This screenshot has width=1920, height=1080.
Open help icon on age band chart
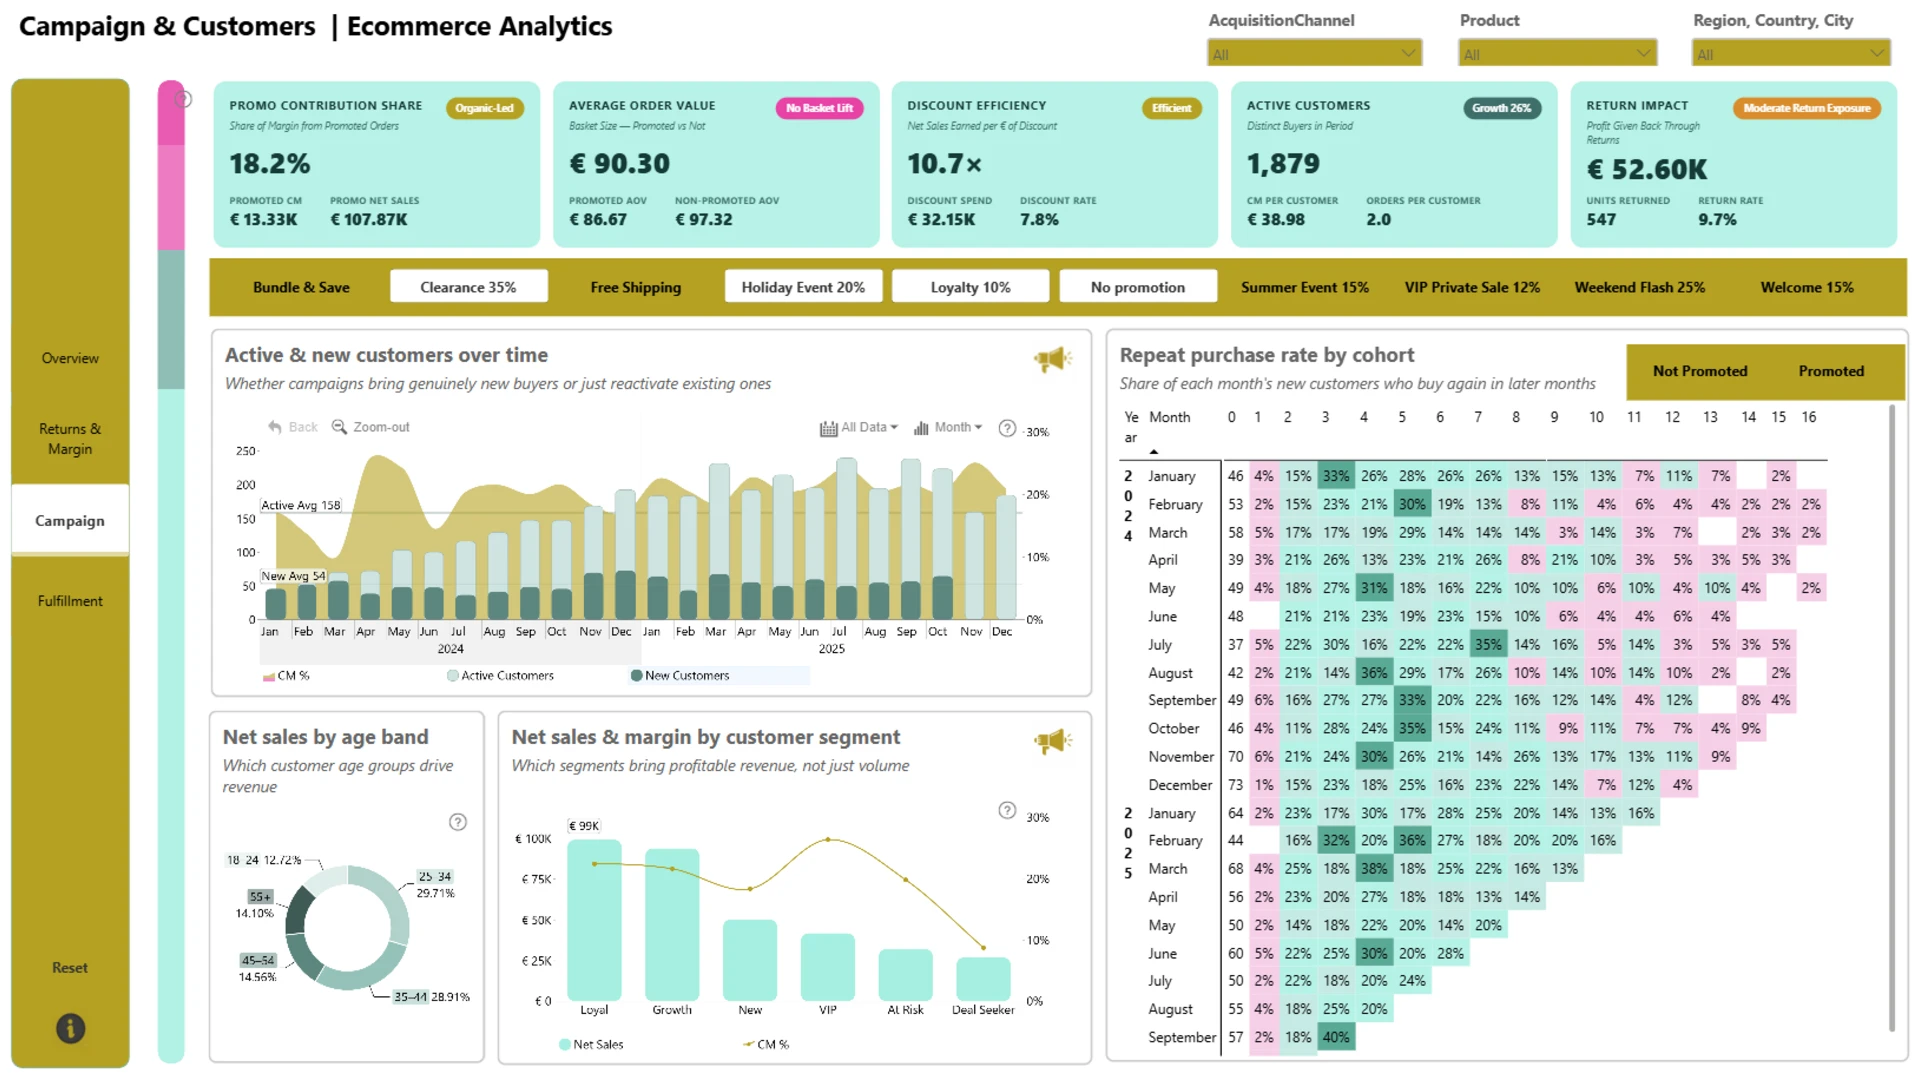click(x=457, y=822)
